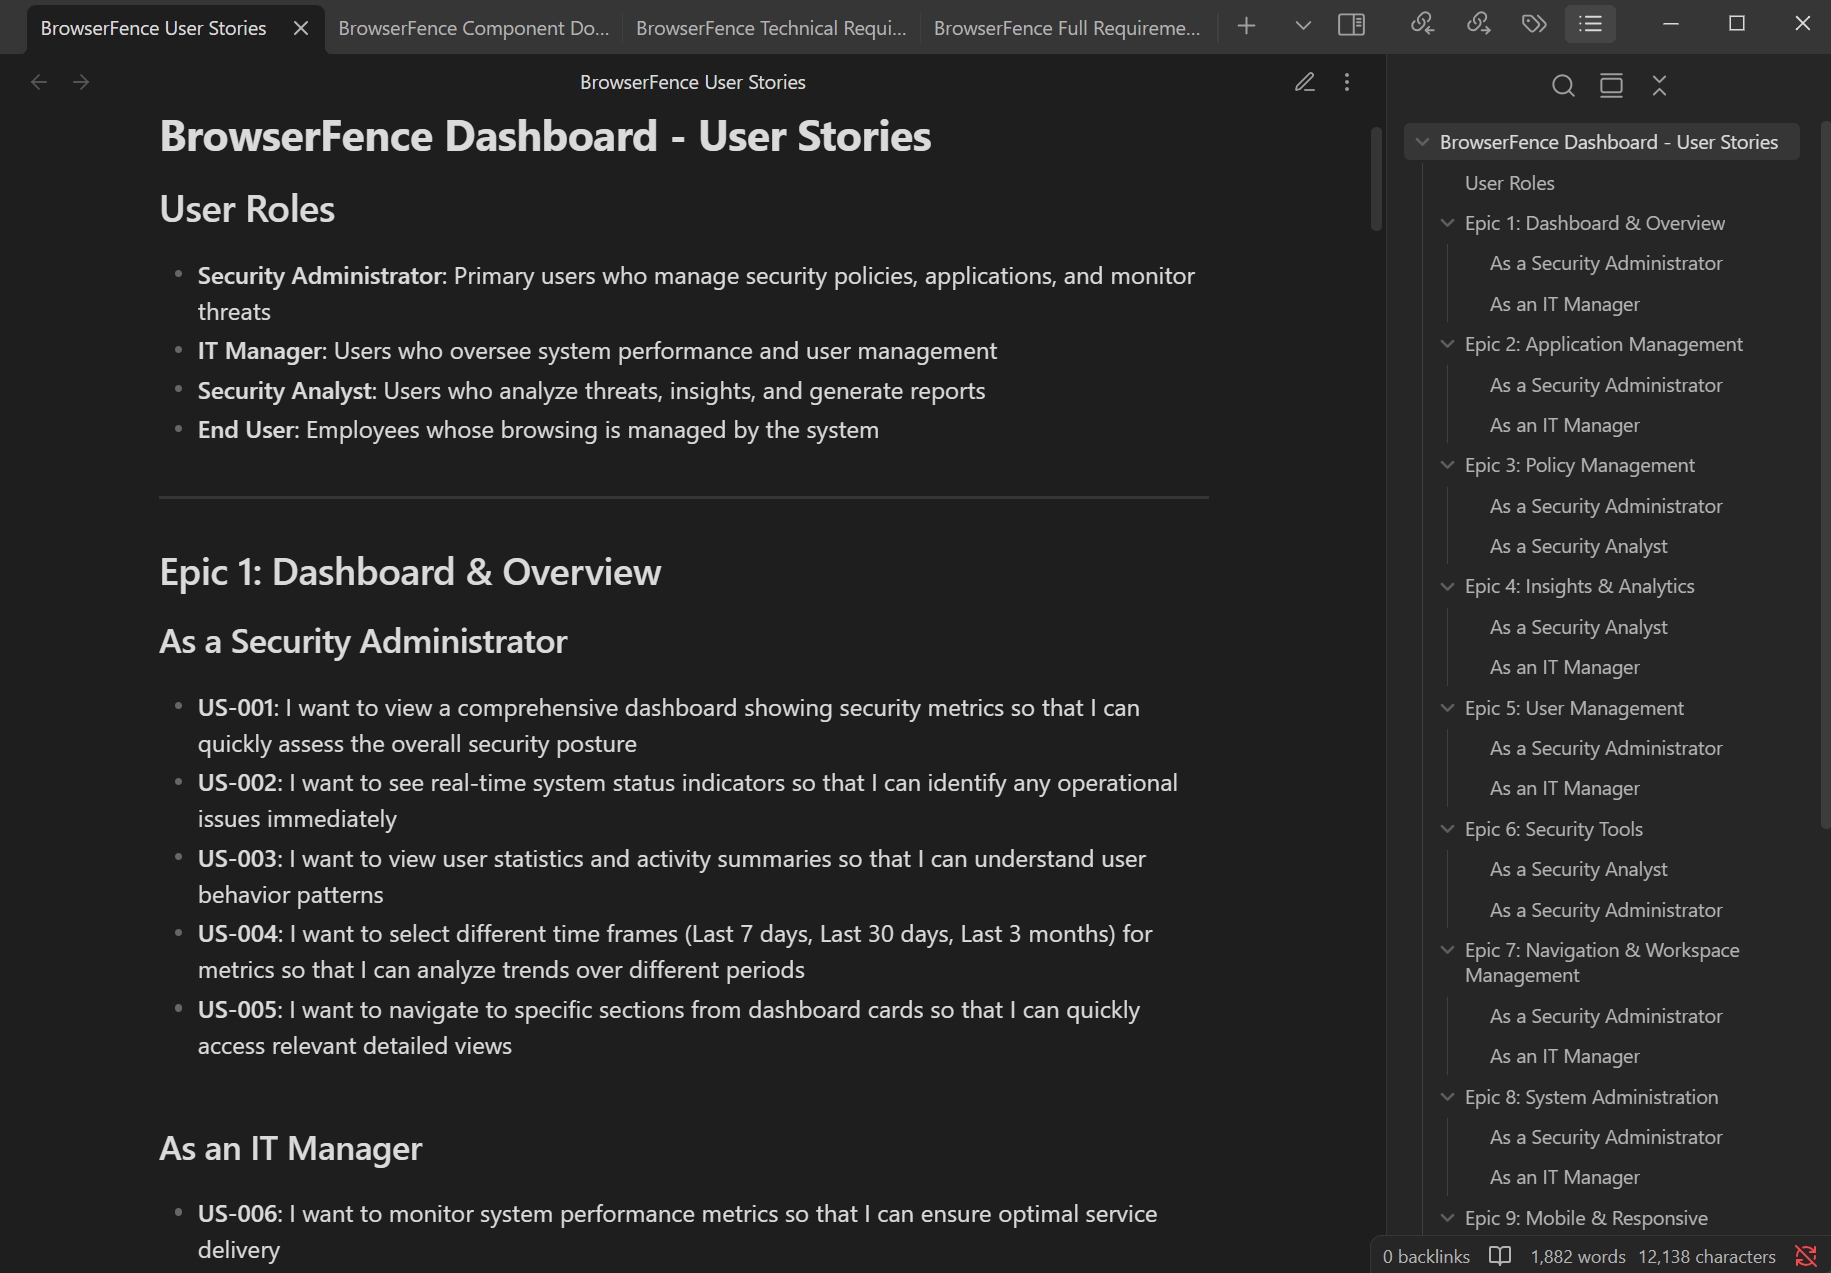Image resolution: width=1831 pixels, height=1273 pixels.
Task: Click the 0 backlinks status item
Action: (1424, 1256)
